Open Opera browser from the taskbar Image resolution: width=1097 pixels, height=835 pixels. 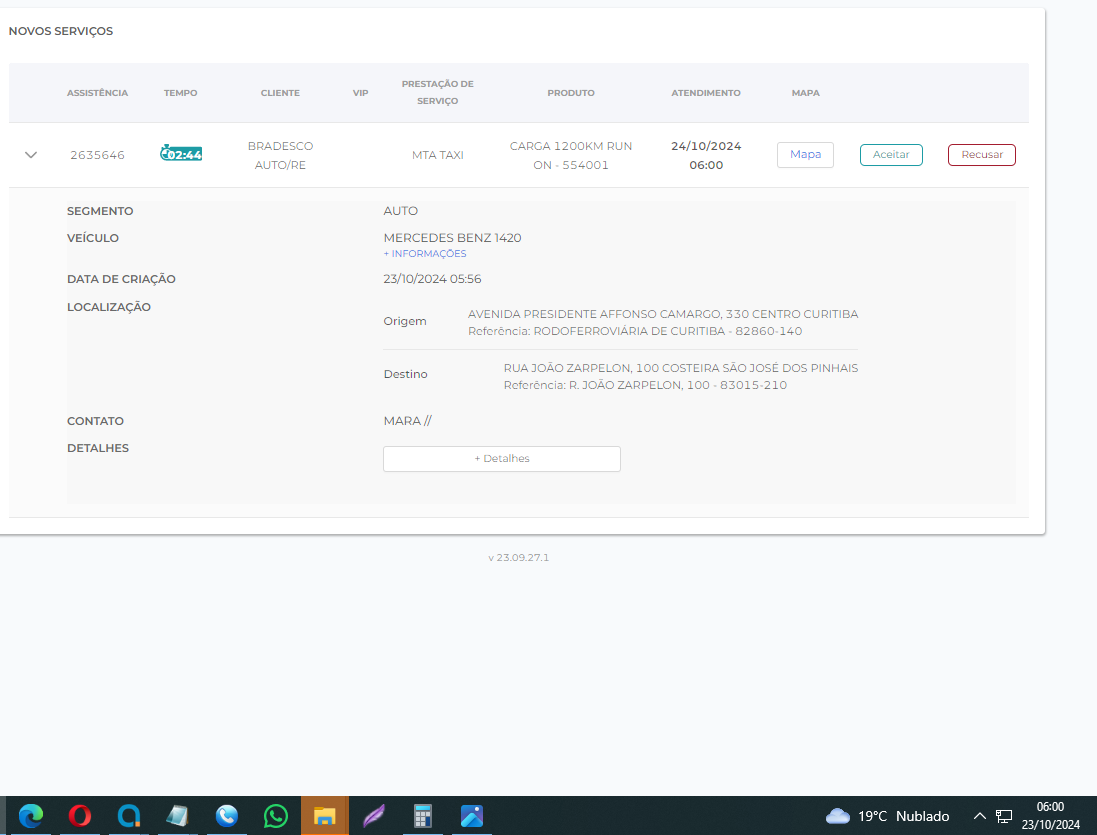80,816
